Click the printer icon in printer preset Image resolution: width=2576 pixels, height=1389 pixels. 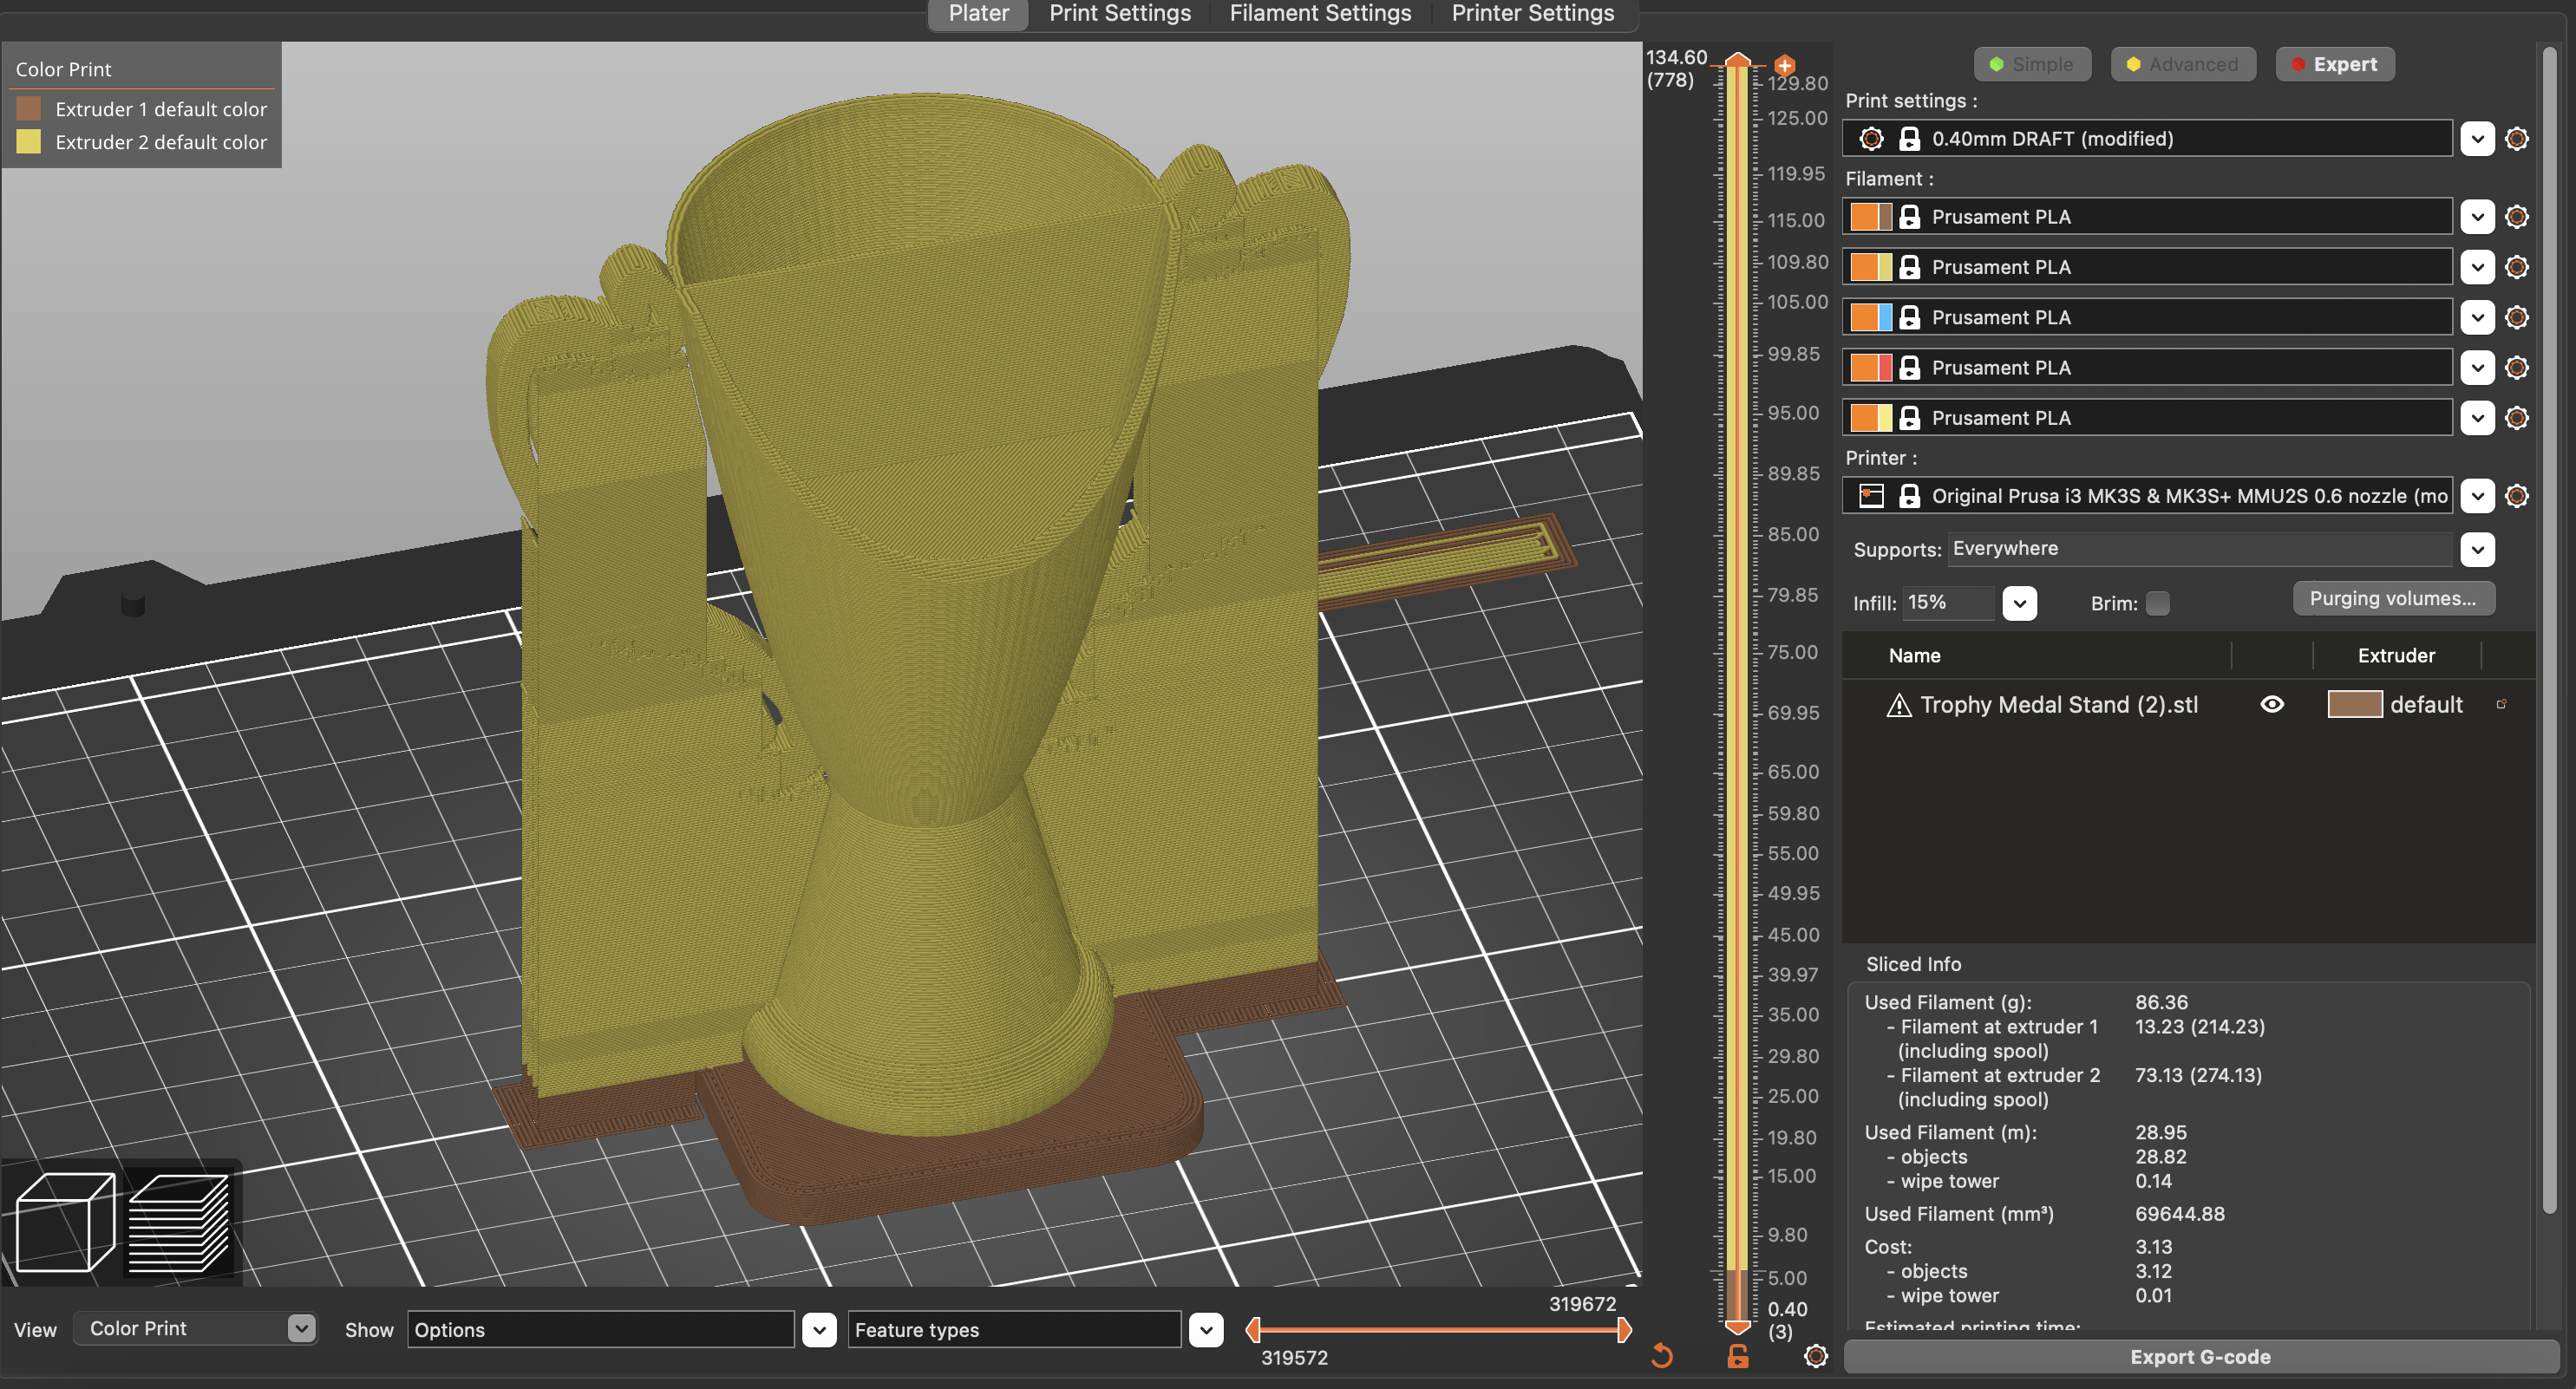(1871, 495)
